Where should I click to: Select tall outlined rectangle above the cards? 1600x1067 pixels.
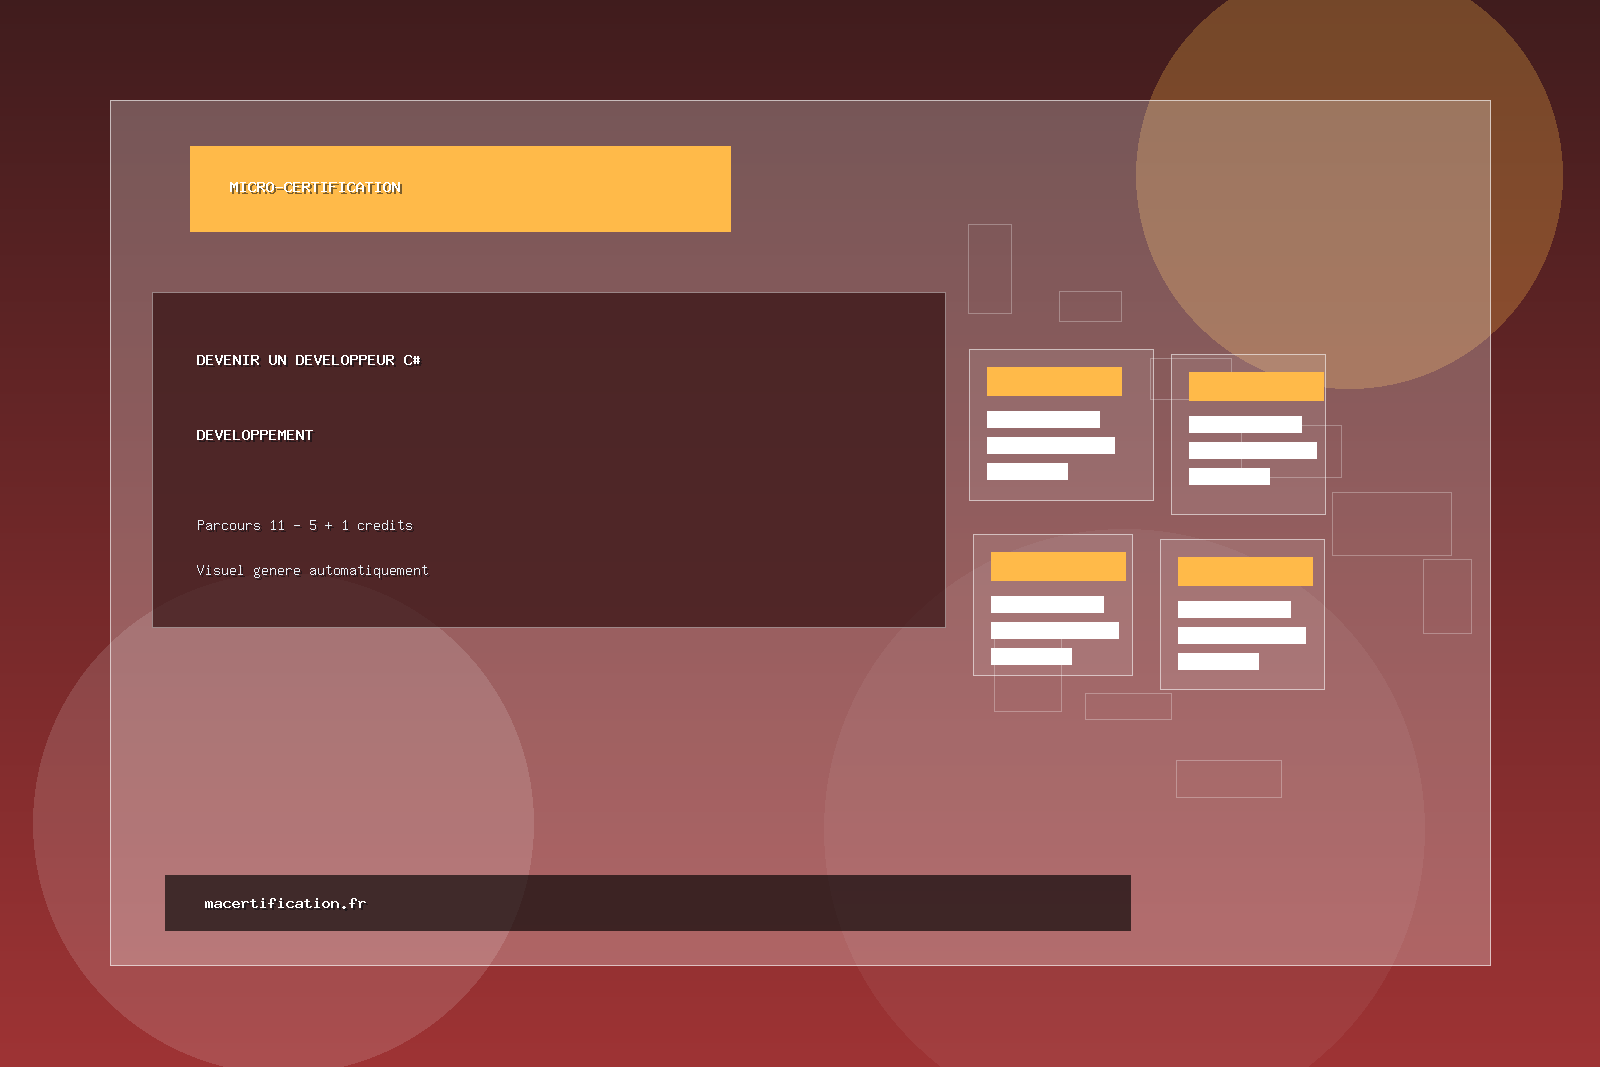989,269
